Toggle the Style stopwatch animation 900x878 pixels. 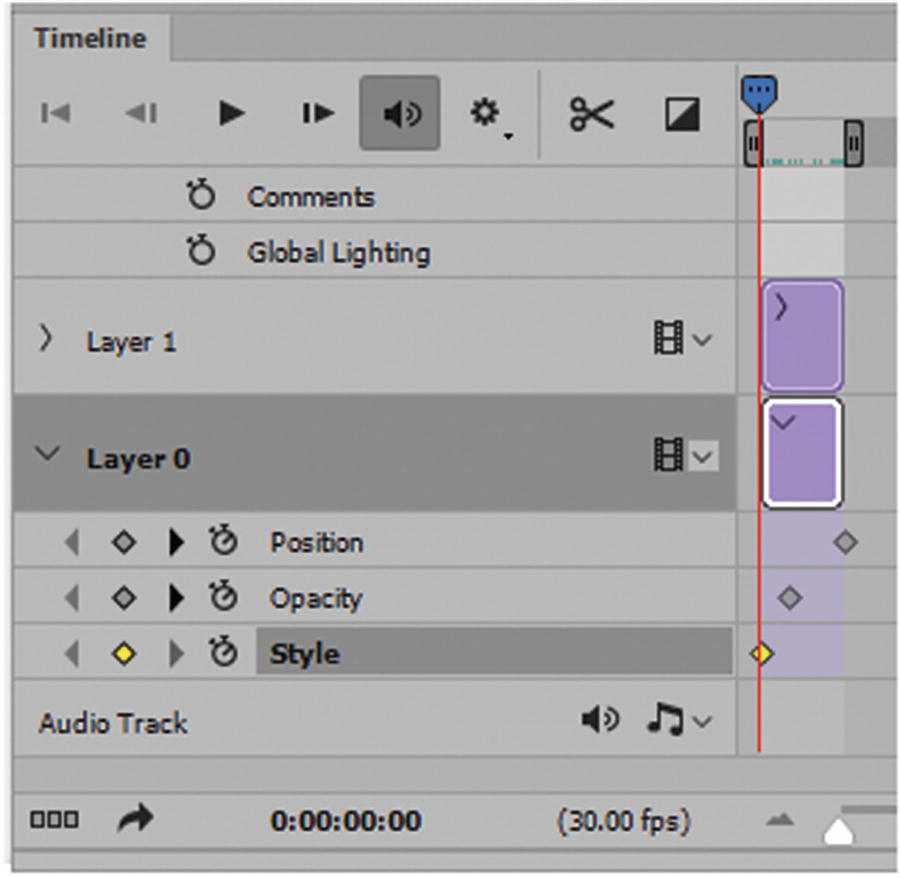coord(224,655)
